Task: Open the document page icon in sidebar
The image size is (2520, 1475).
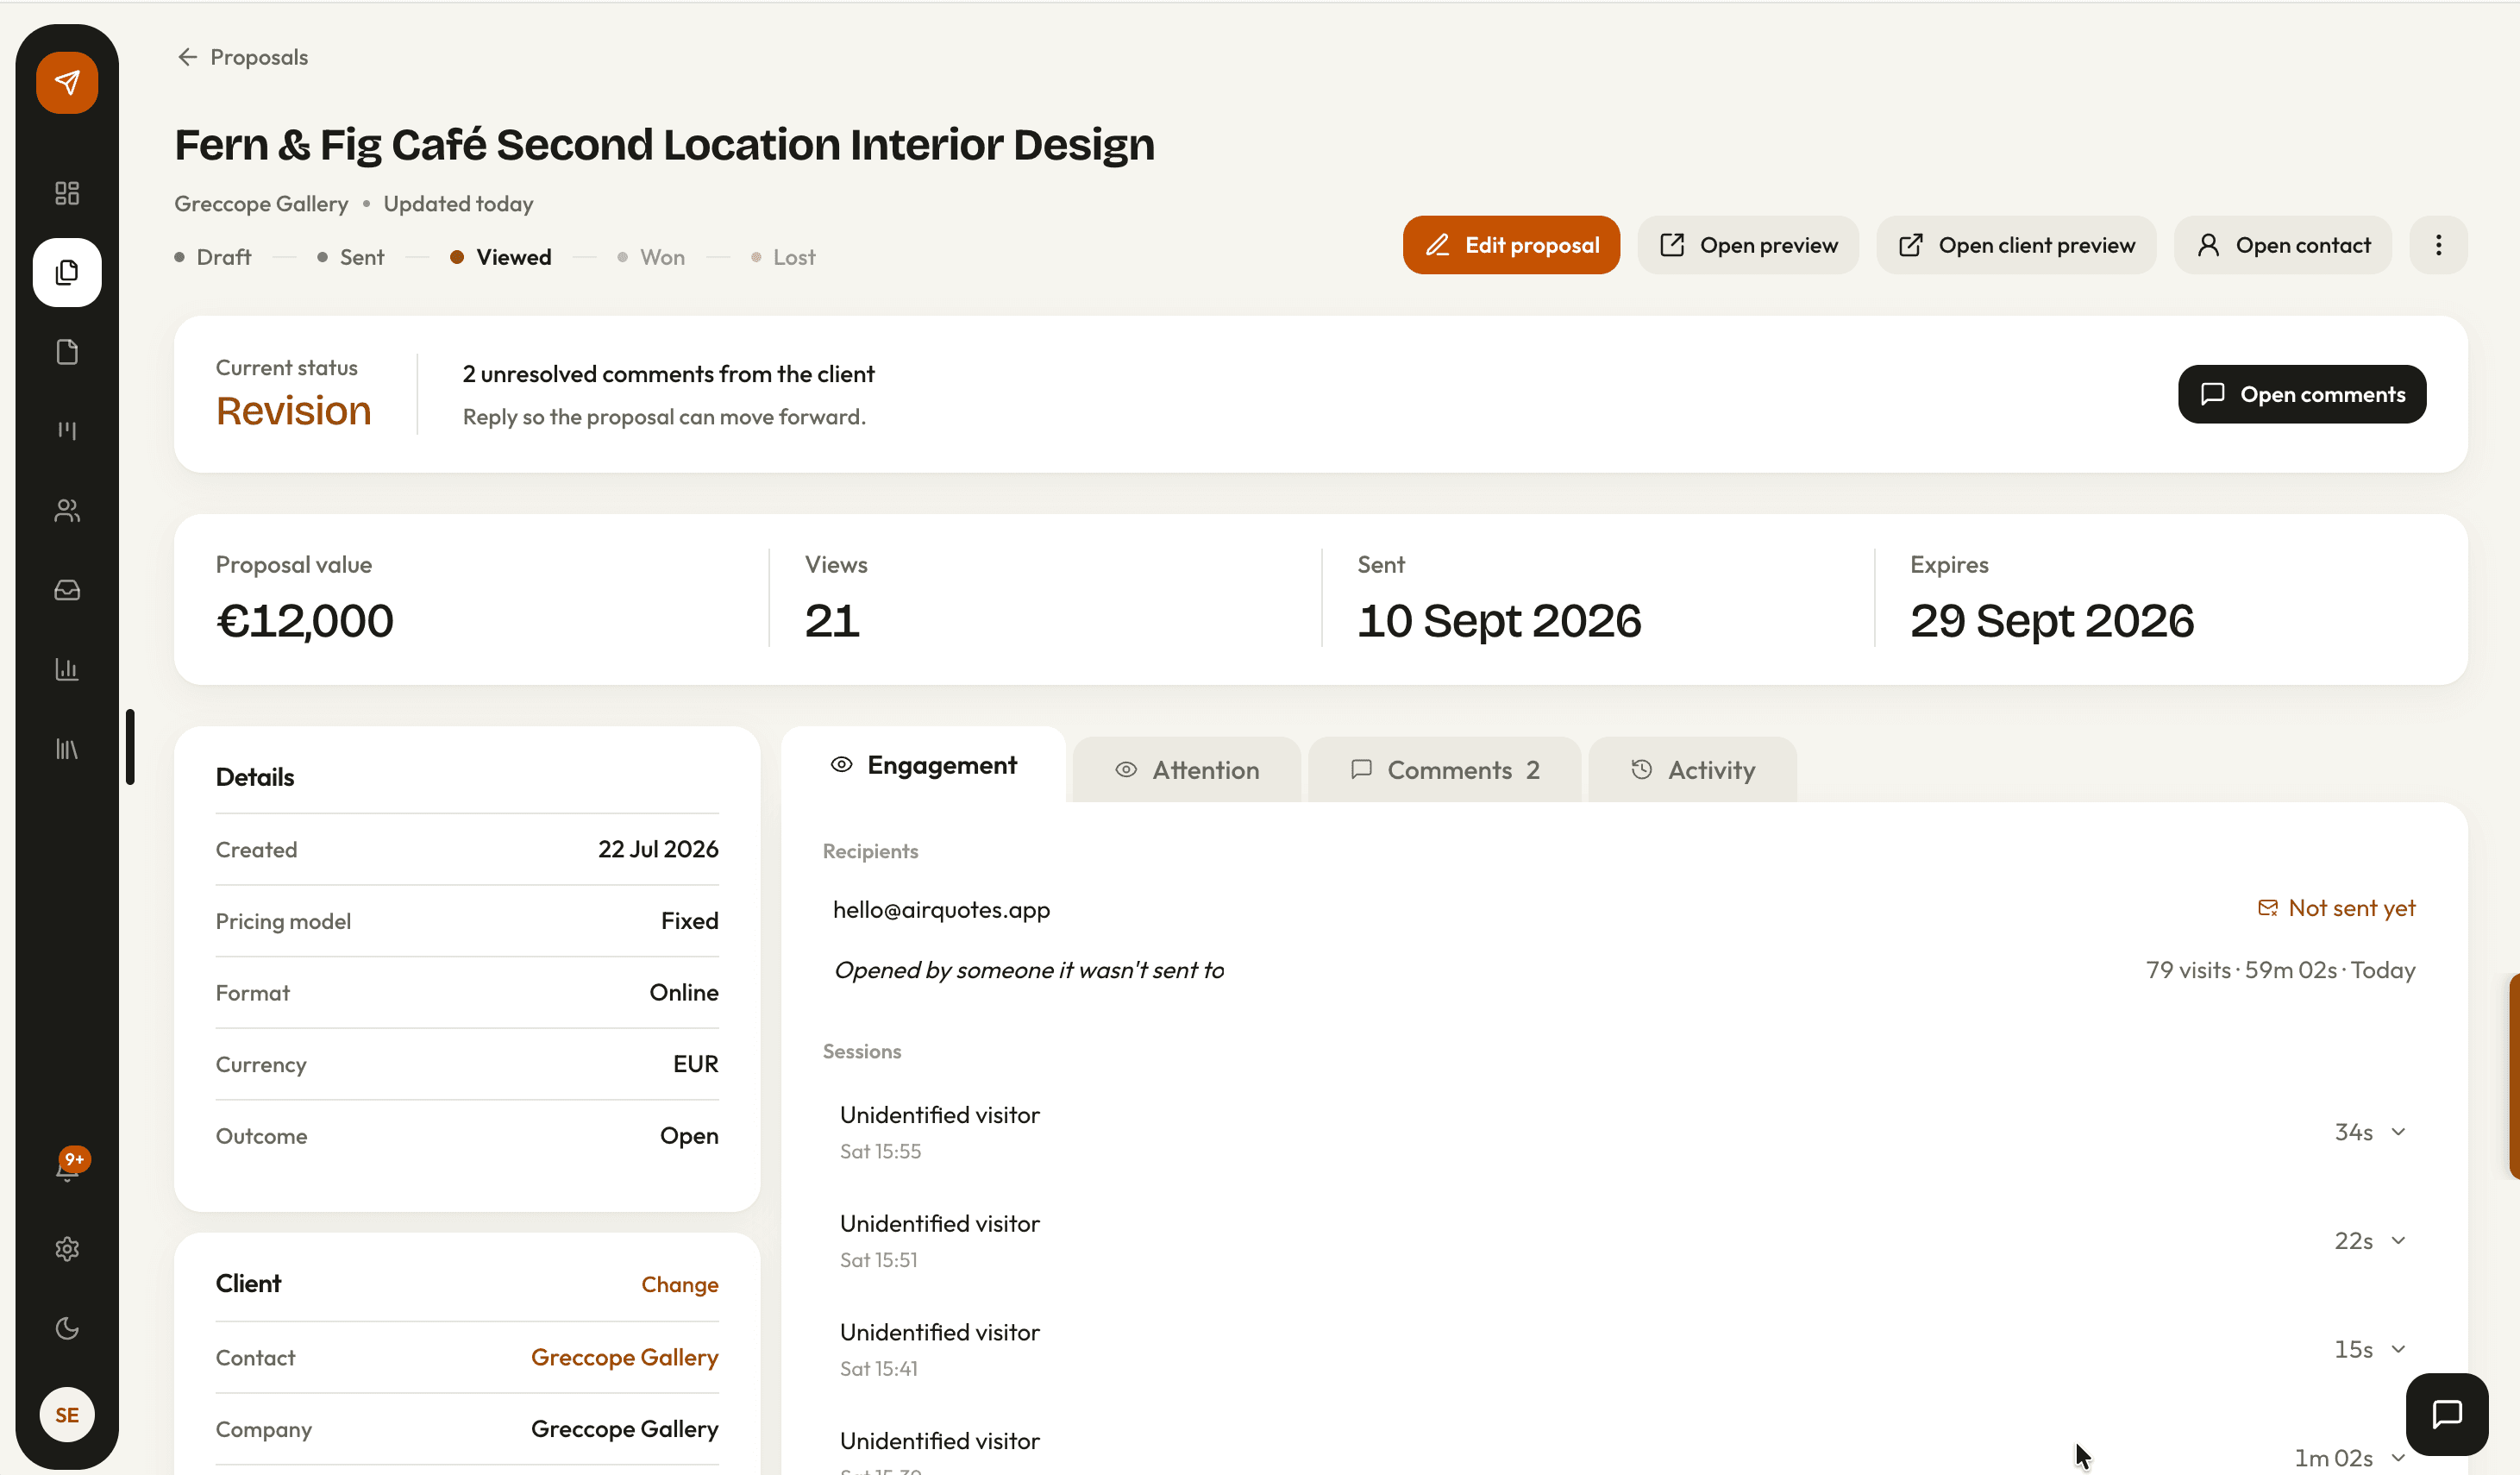Action: click(x=67, y=352)
